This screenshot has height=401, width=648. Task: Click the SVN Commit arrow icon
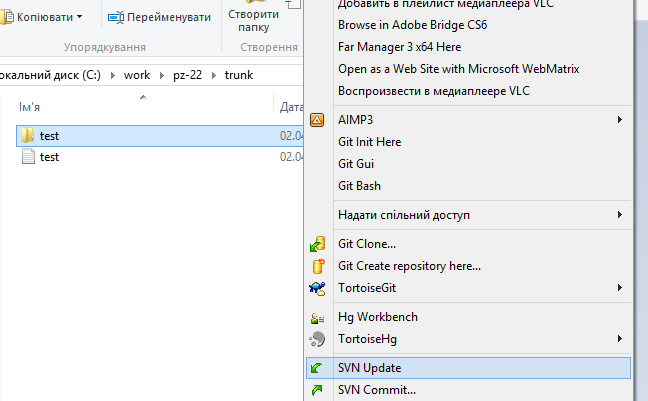click(317, 389)
